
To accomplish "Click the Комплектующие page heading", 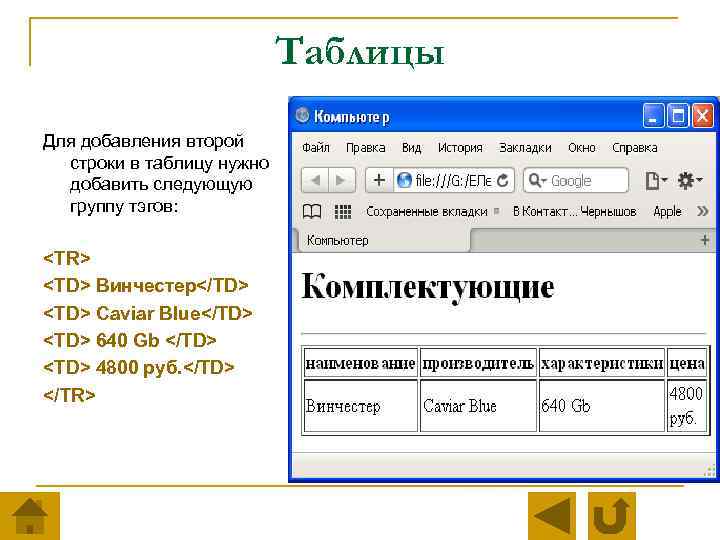I will pos(428,287).
